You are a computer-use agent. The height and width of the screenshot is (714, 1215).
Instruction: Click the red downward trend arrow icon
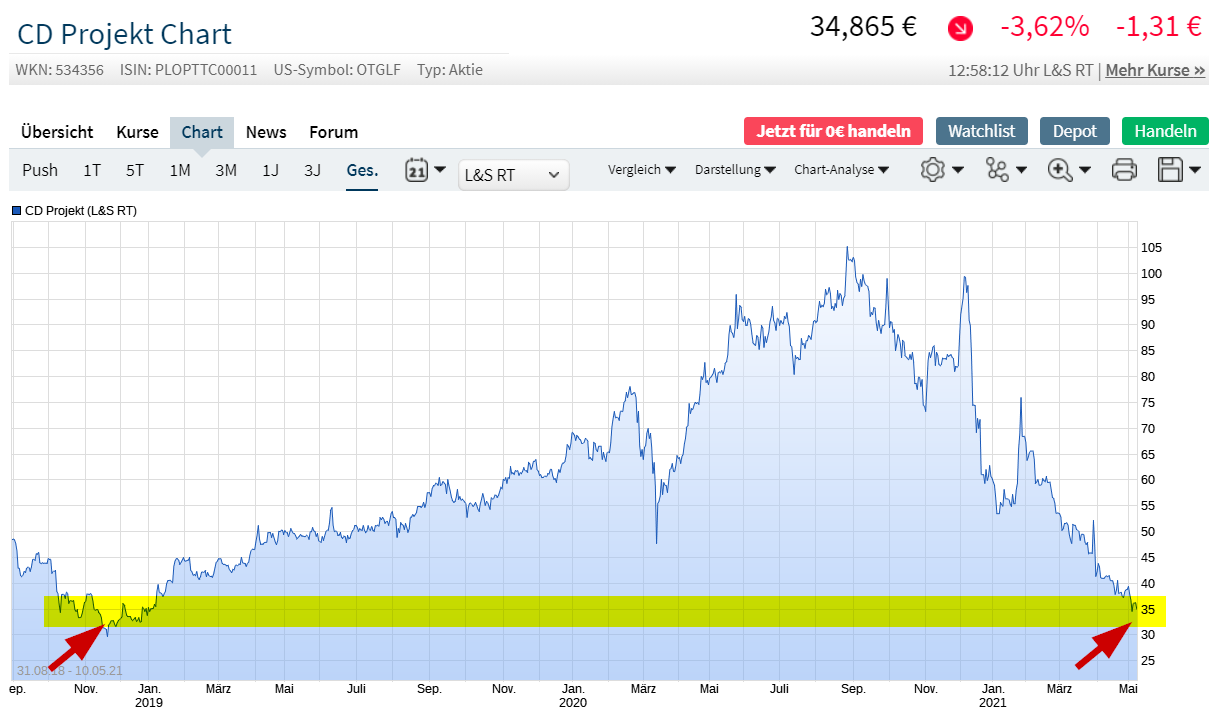point(960,28)
